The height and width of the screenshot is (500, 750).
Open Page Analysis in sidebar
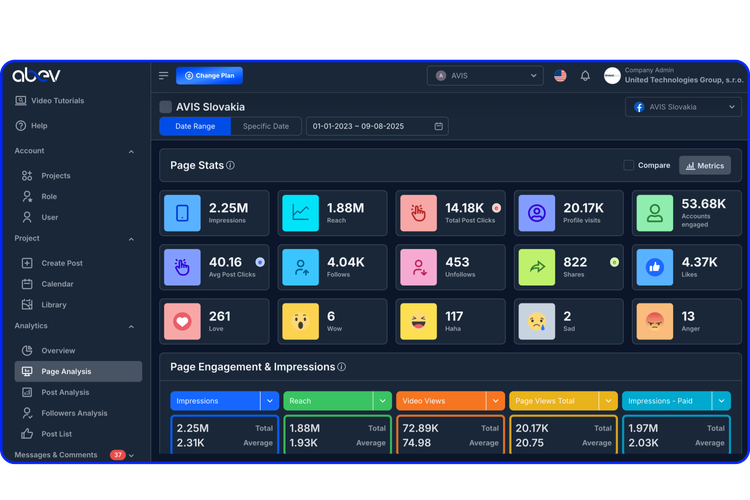tap(78, 371)
